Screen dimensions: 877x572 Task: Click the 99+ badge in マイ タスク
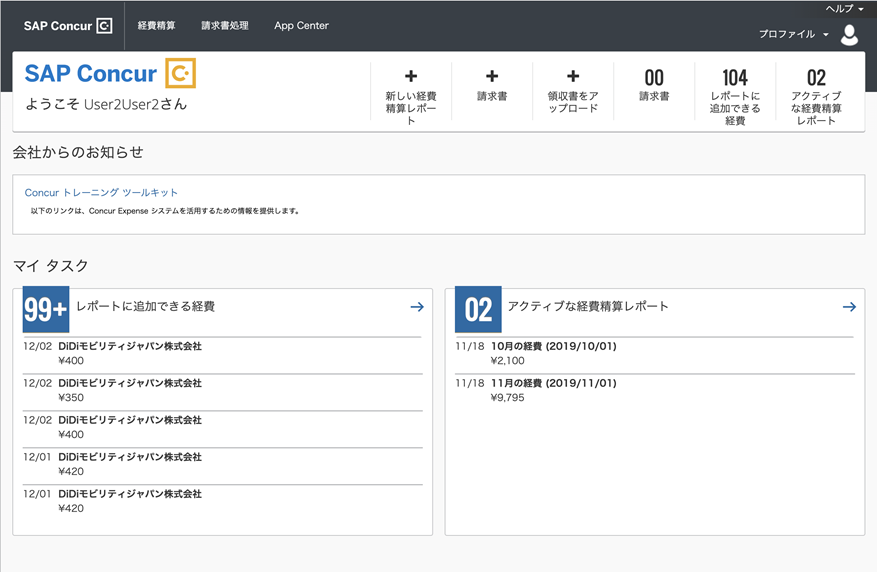pyautogui.click(x=46, y=309)
